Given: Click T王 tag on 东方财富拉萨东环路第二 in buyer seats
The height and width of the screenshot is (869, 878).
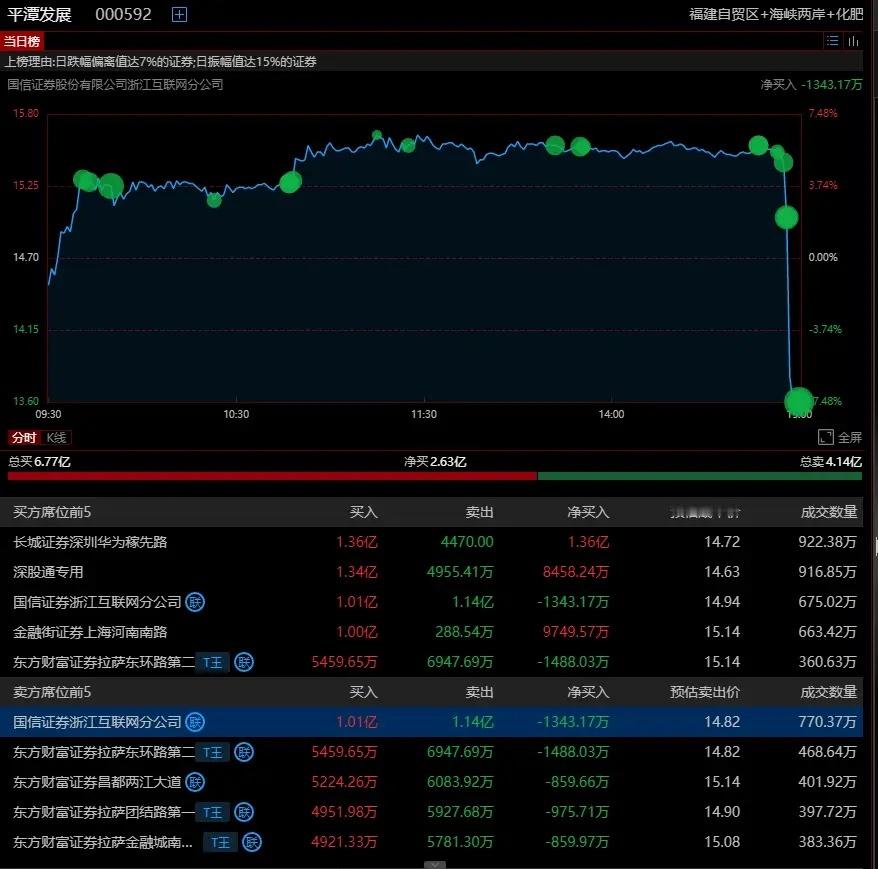Looking at the screenshot, I should [213, 662].
